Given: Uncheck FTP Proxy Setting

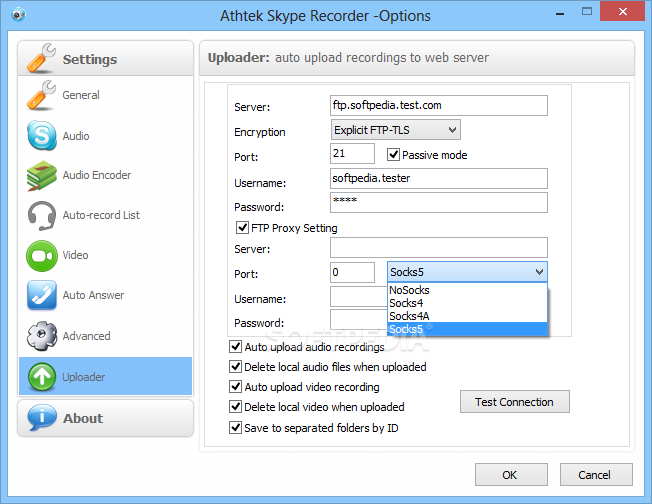Looking at the screenshot, I should (x=242, y=227).
